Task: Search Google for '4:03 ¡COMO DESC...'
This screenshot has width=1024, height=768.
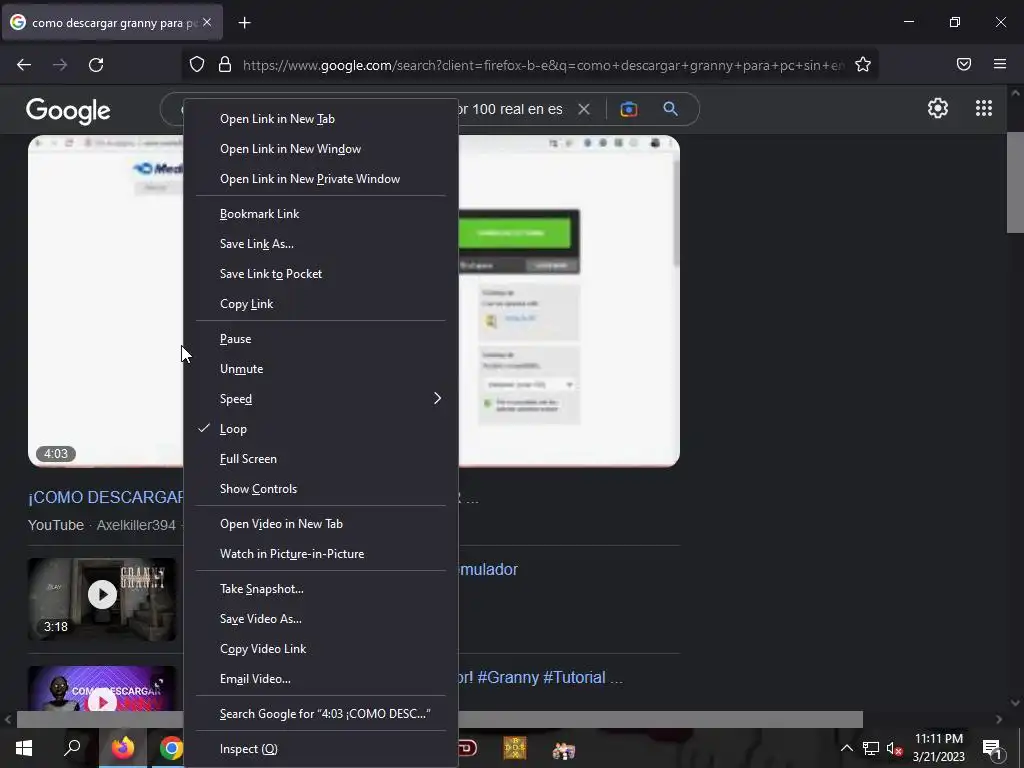Action: 321,714
